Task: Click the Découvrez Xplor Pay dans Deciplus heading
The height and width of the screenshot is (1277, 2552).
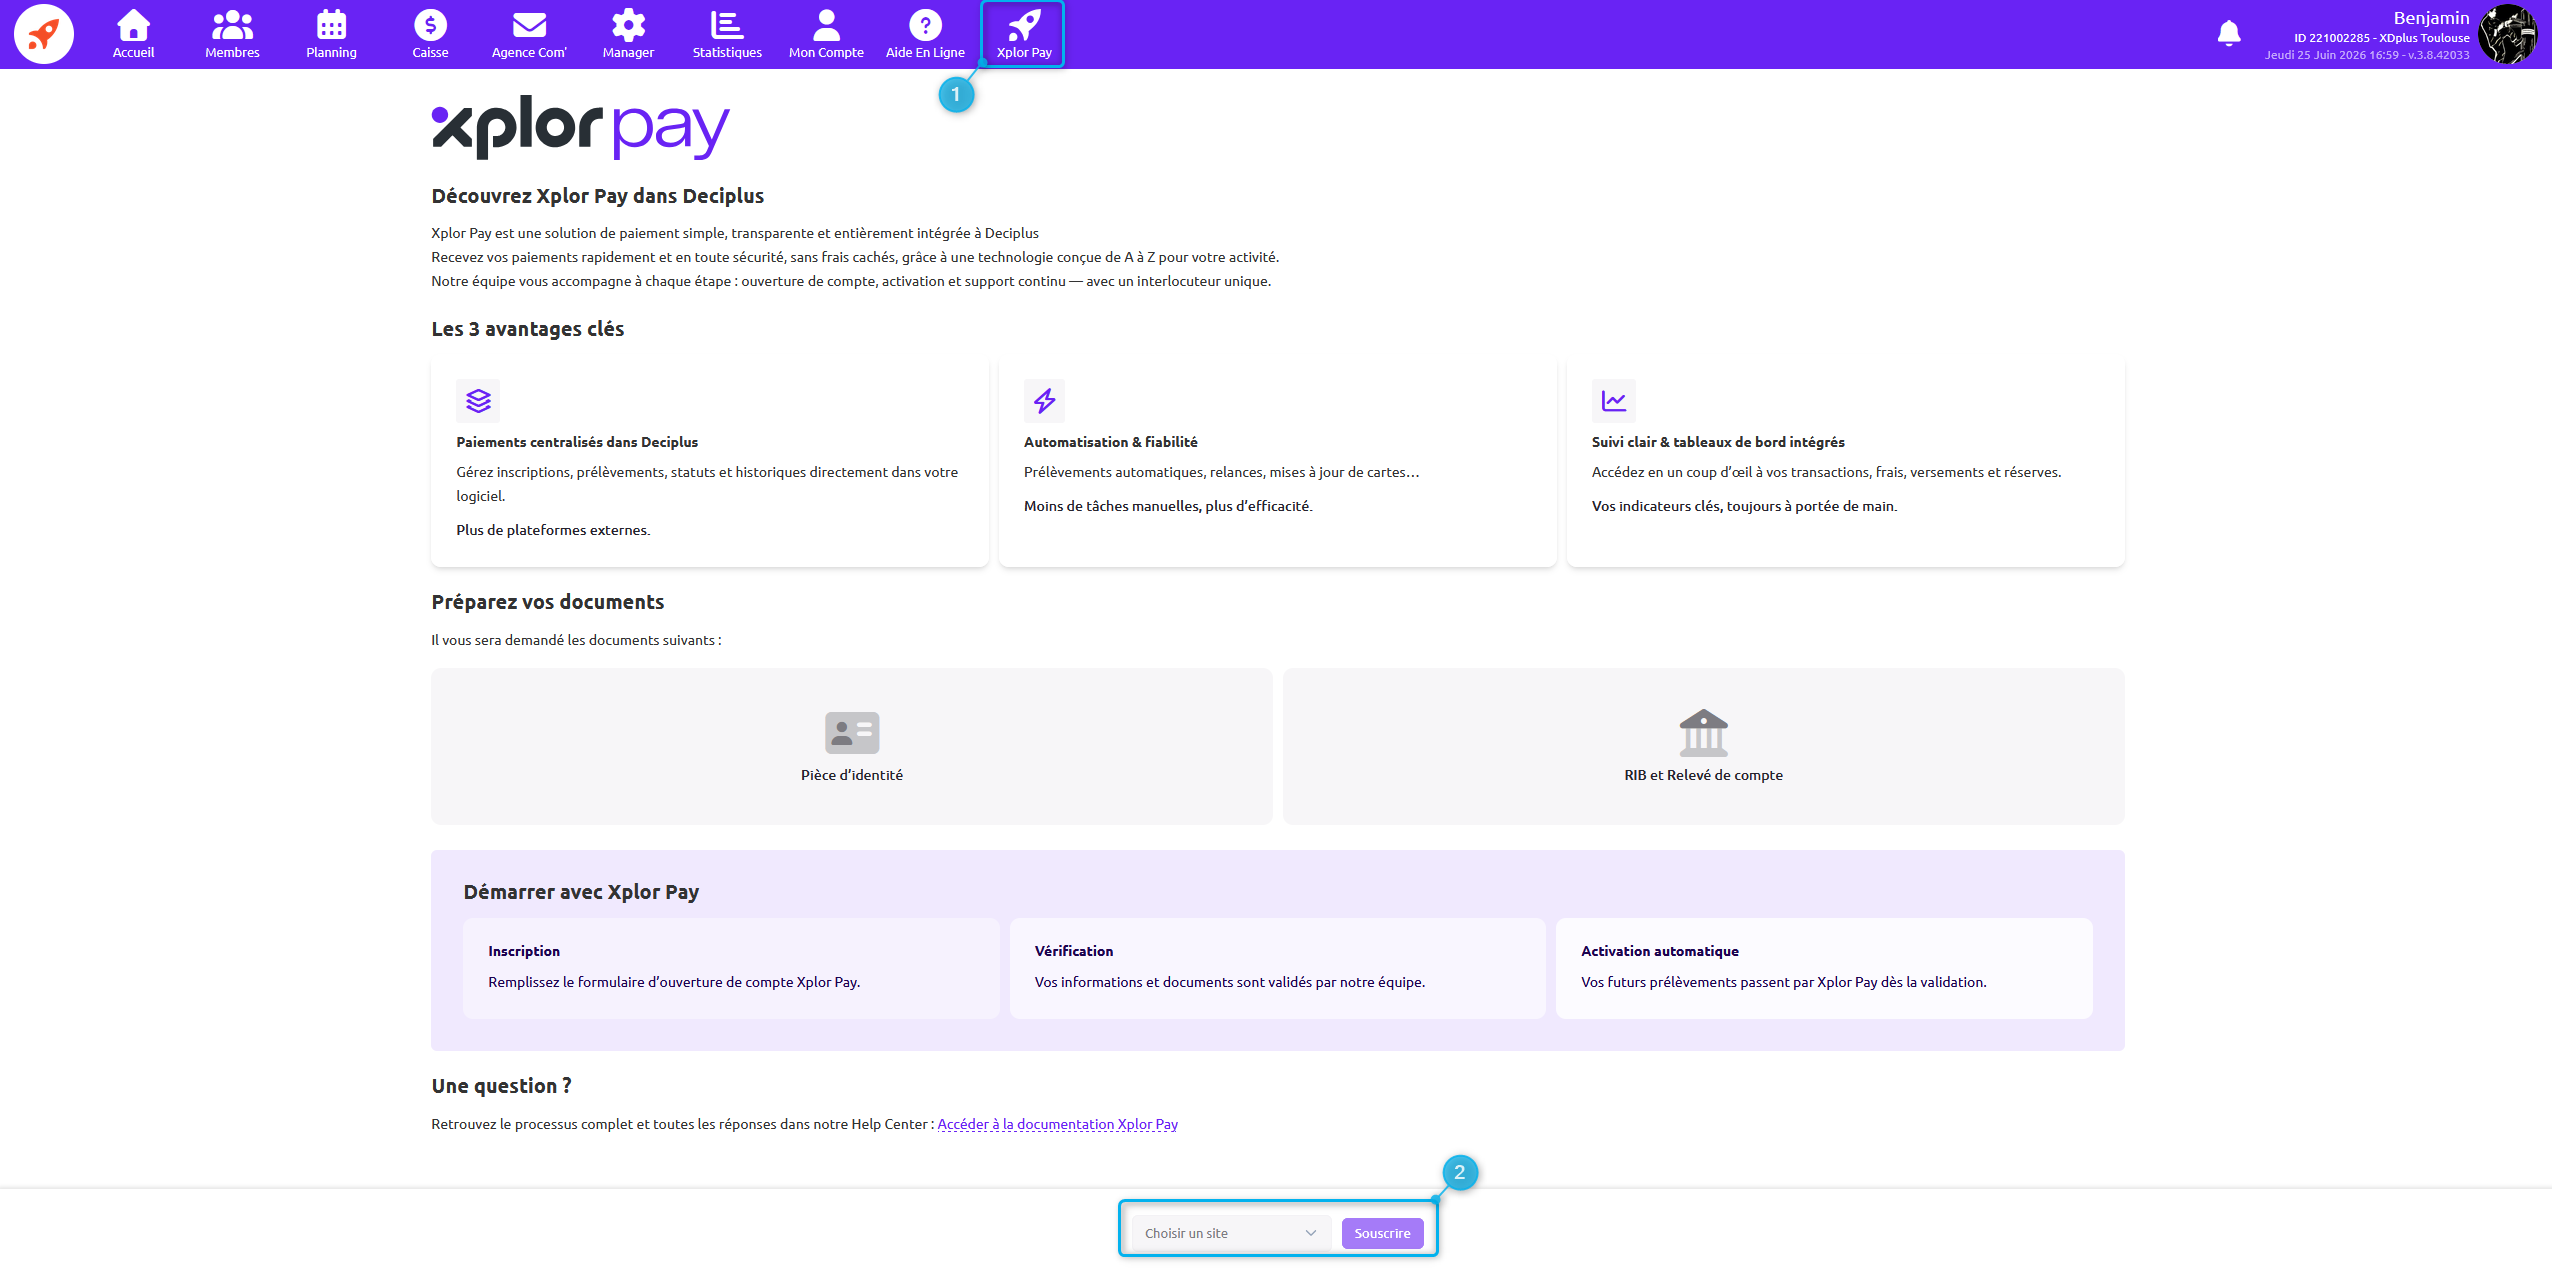Action: pos(598,196)
